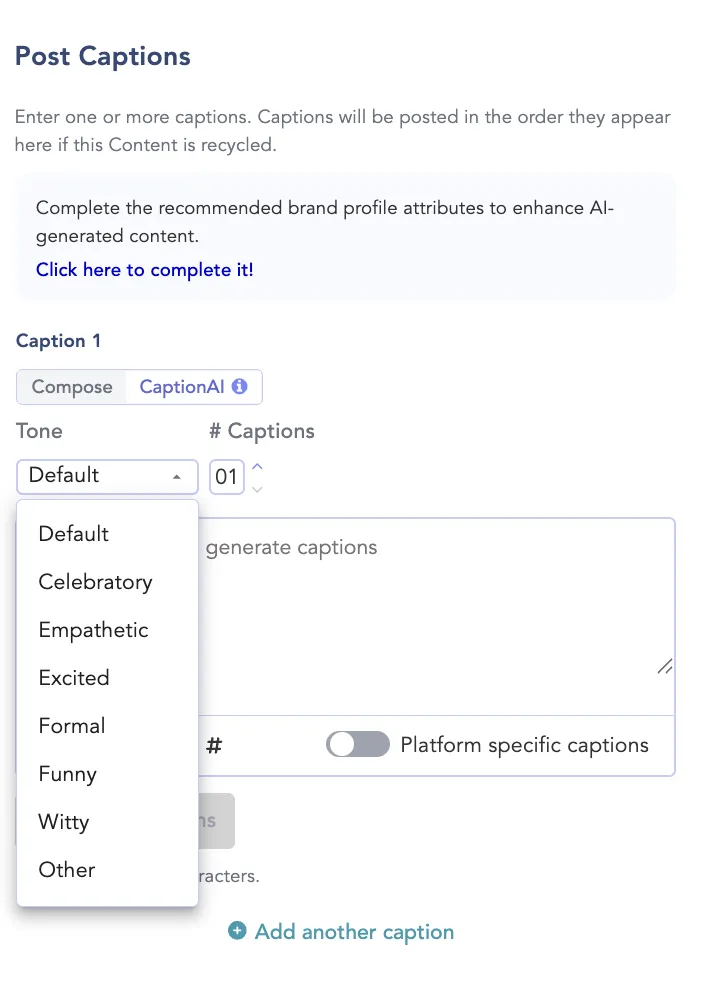Click the up arrow on the captions counter
Viewport: 722px width, 1002px height.
[258, 466]
